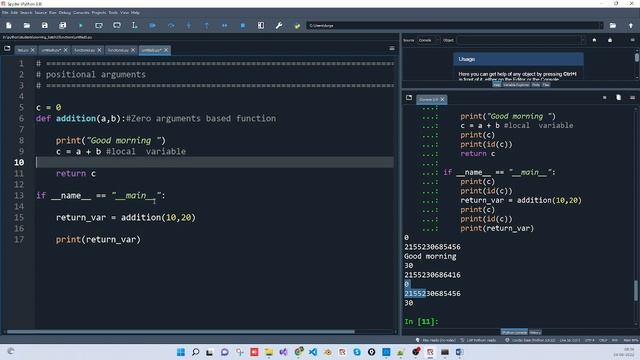Open the Help menu in the menu bar

[x=135, y=13]
